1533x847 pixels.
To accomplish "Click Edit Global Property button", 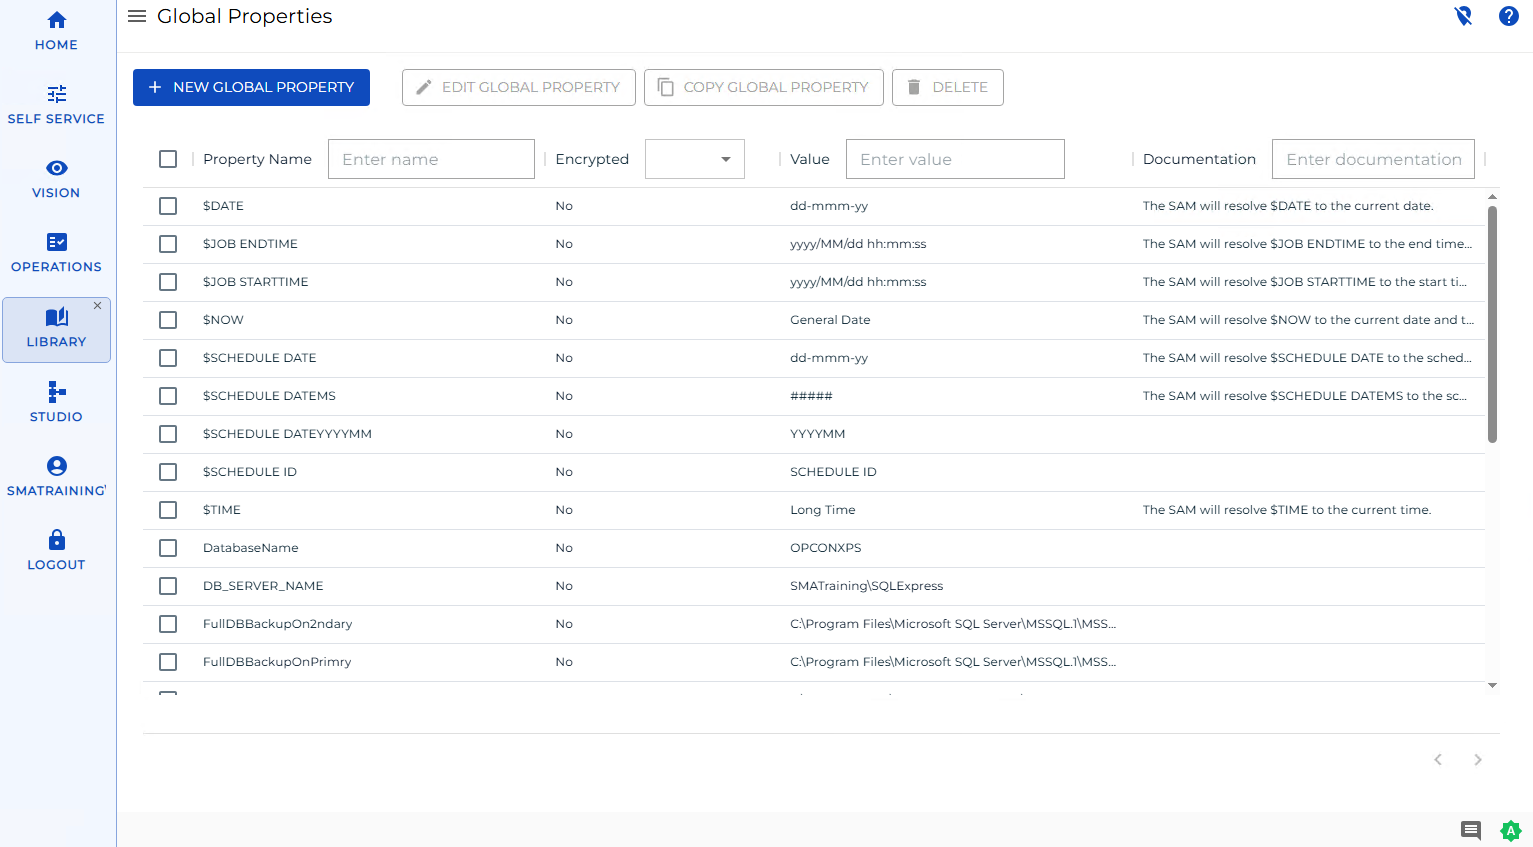I will [518, 87].
